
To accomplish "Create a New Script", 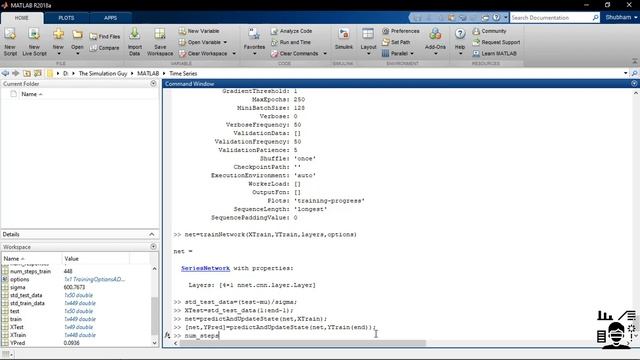I will pyautogui.click(x=10, y=42).
